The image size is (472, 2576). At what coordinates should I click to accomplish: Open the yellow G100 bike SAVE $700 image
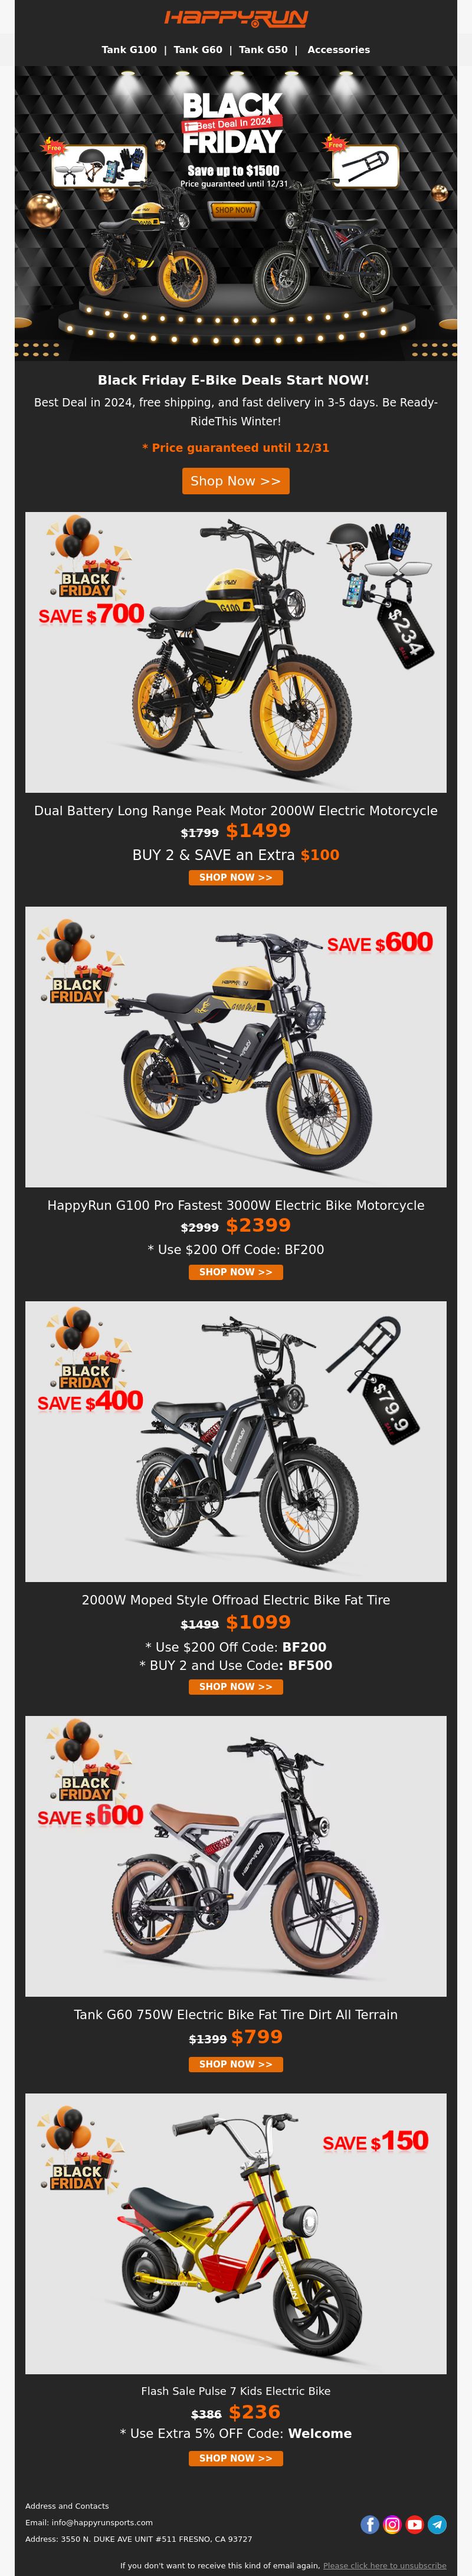click(236, 652)
